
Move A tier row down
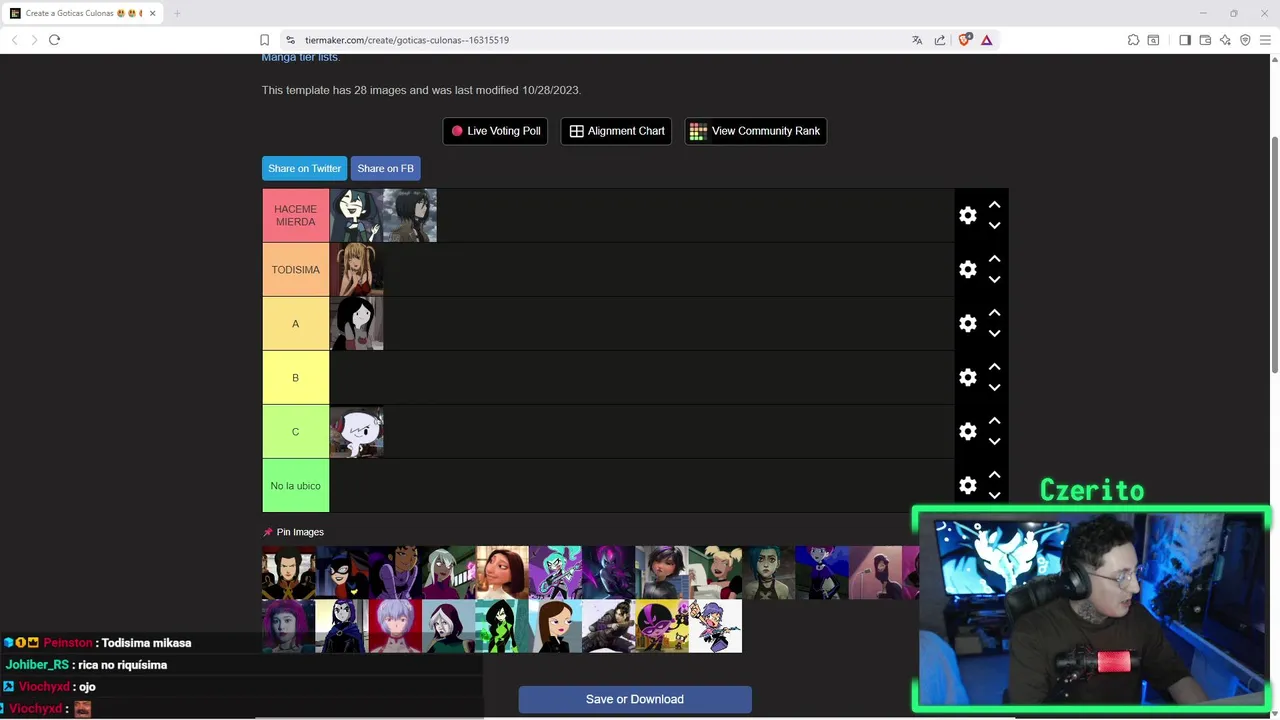(994, 334)
